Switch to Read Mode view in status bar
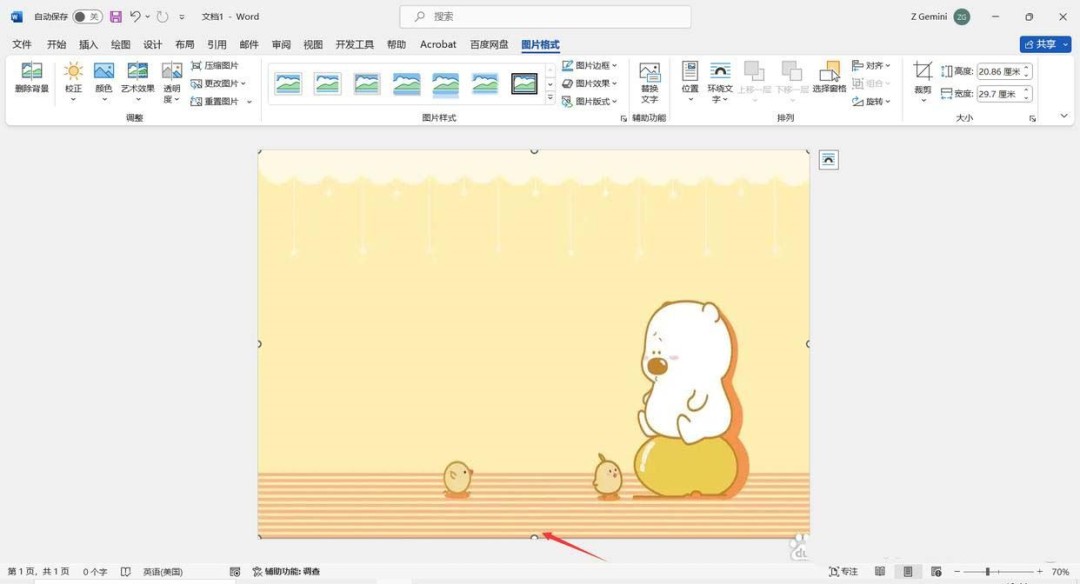1080x584 pixels. (x=879, y=571)
